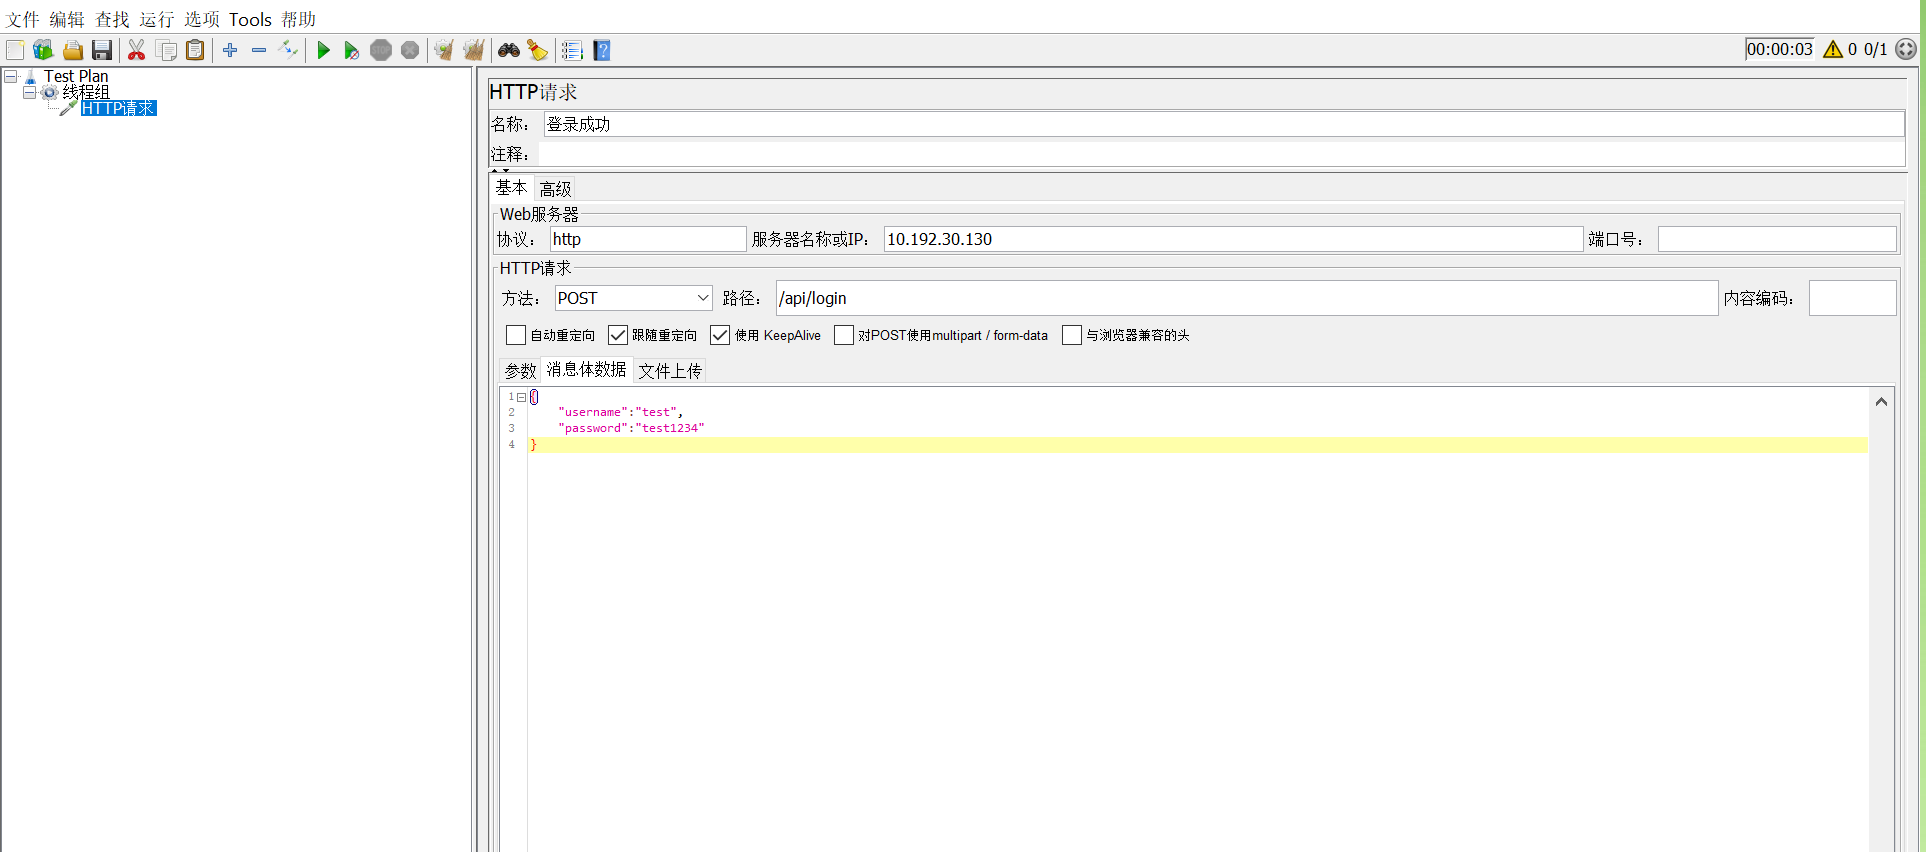Select Test Plan in the tree
This screenshot has height=852, width=1926.
[76, 76]
